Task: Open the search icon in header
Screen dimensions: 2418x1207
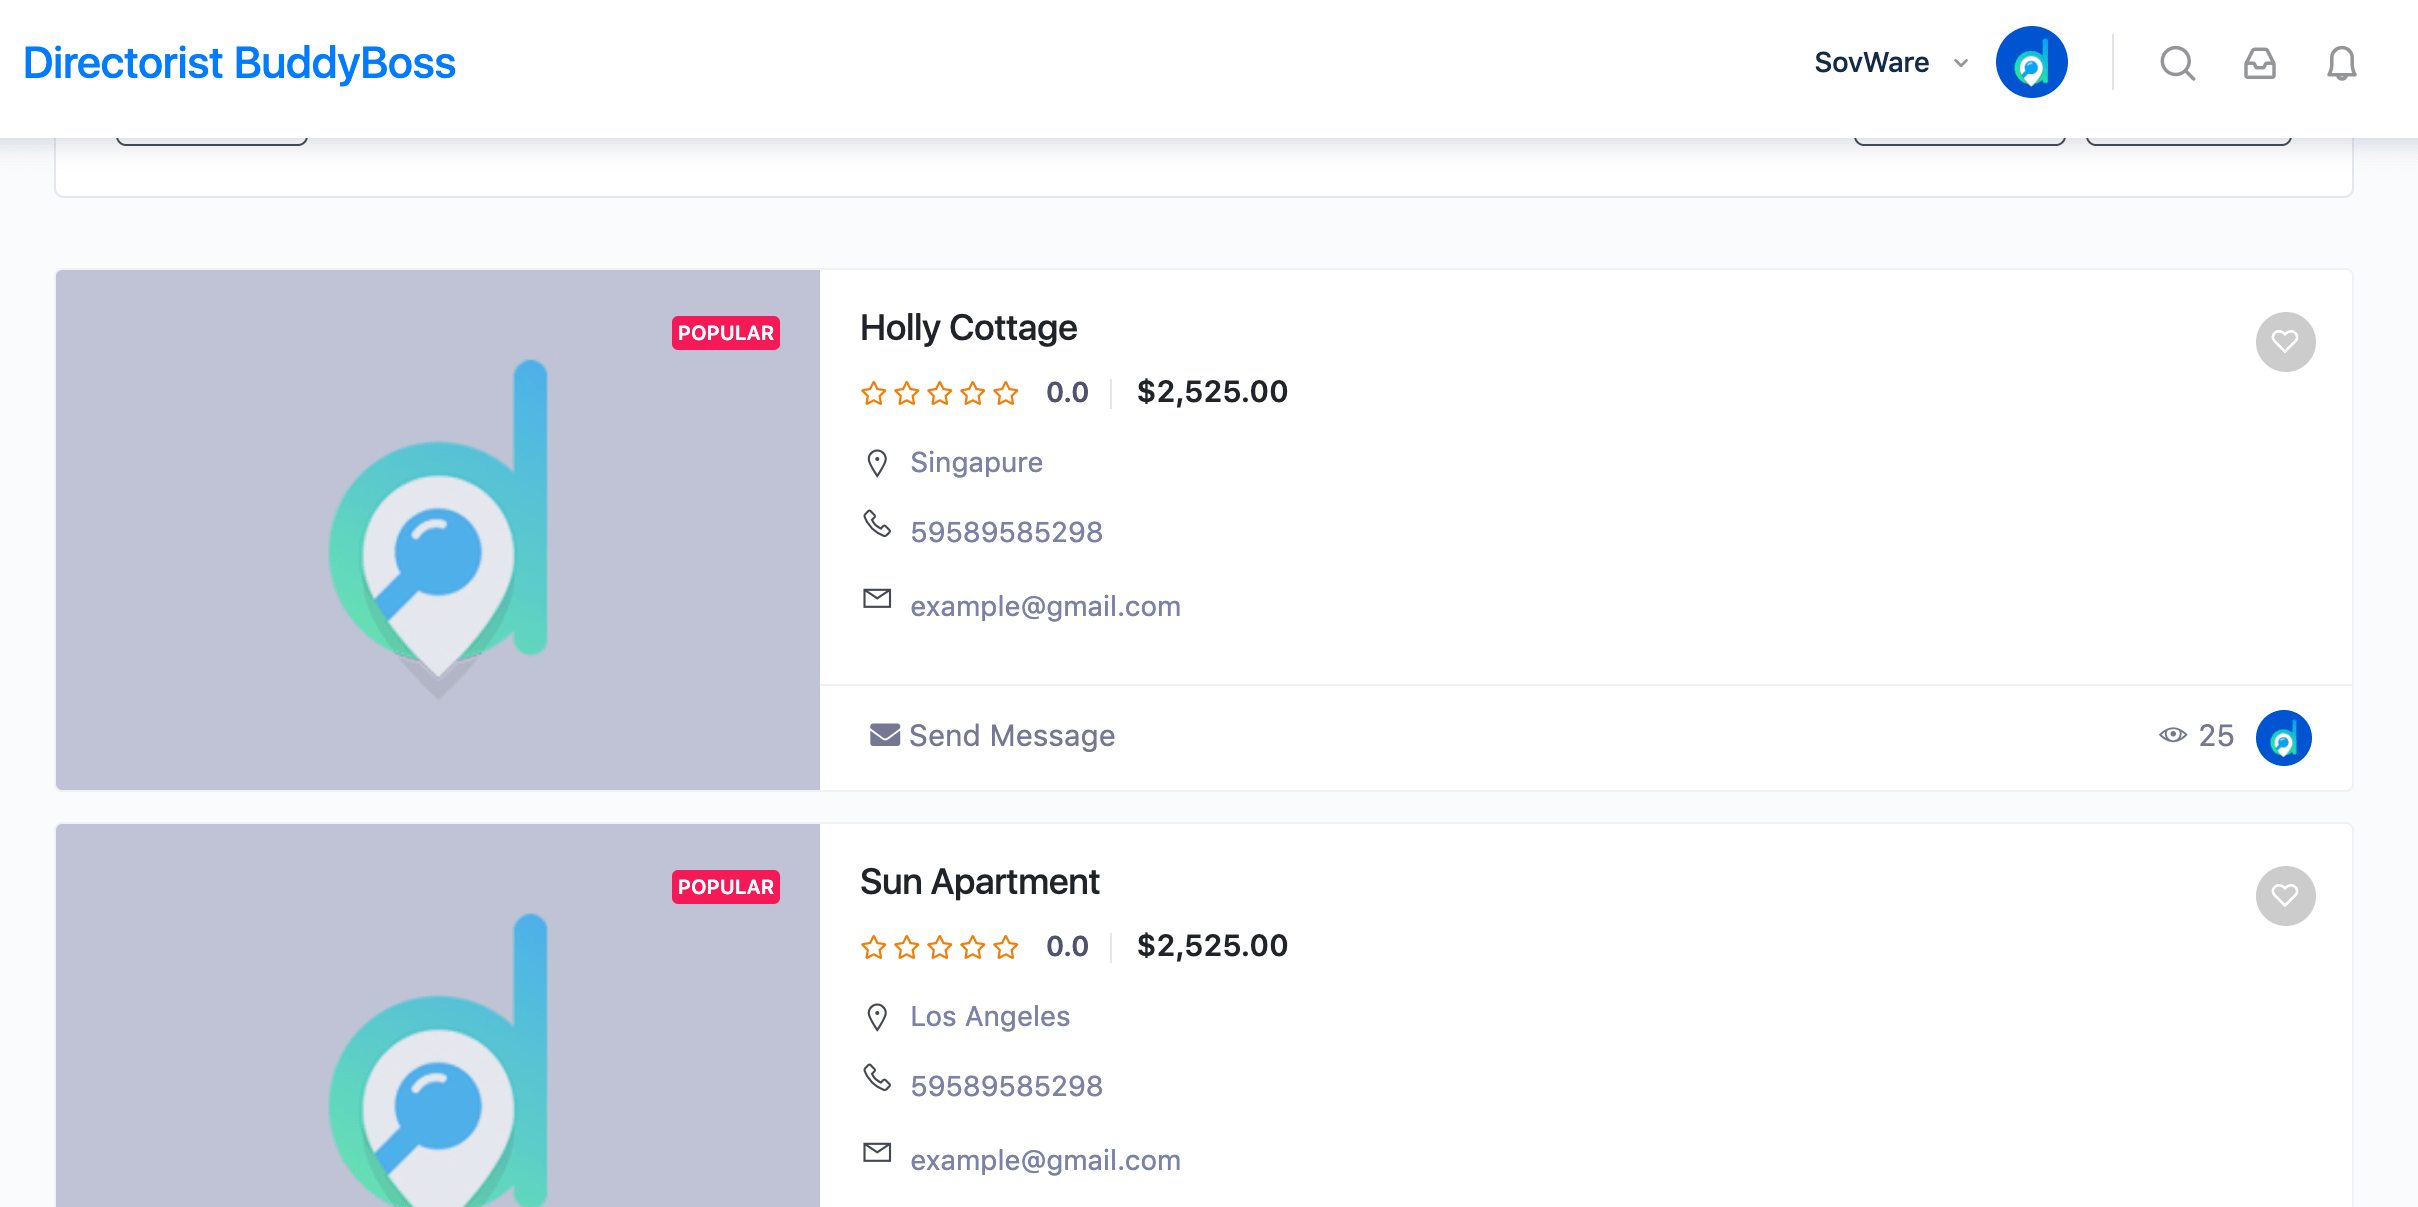Action: [x=2177, y=63]
